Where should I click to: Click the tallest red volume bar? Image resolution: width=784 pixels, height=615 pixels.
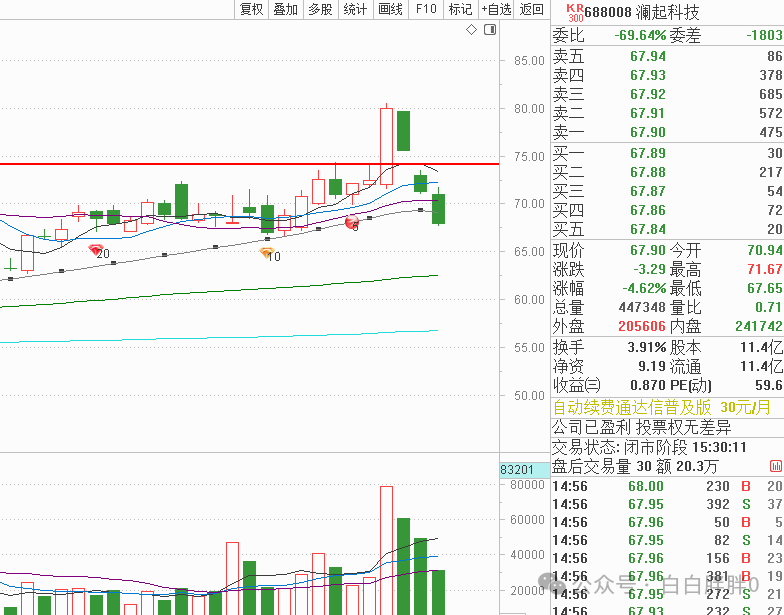point(386,550)
